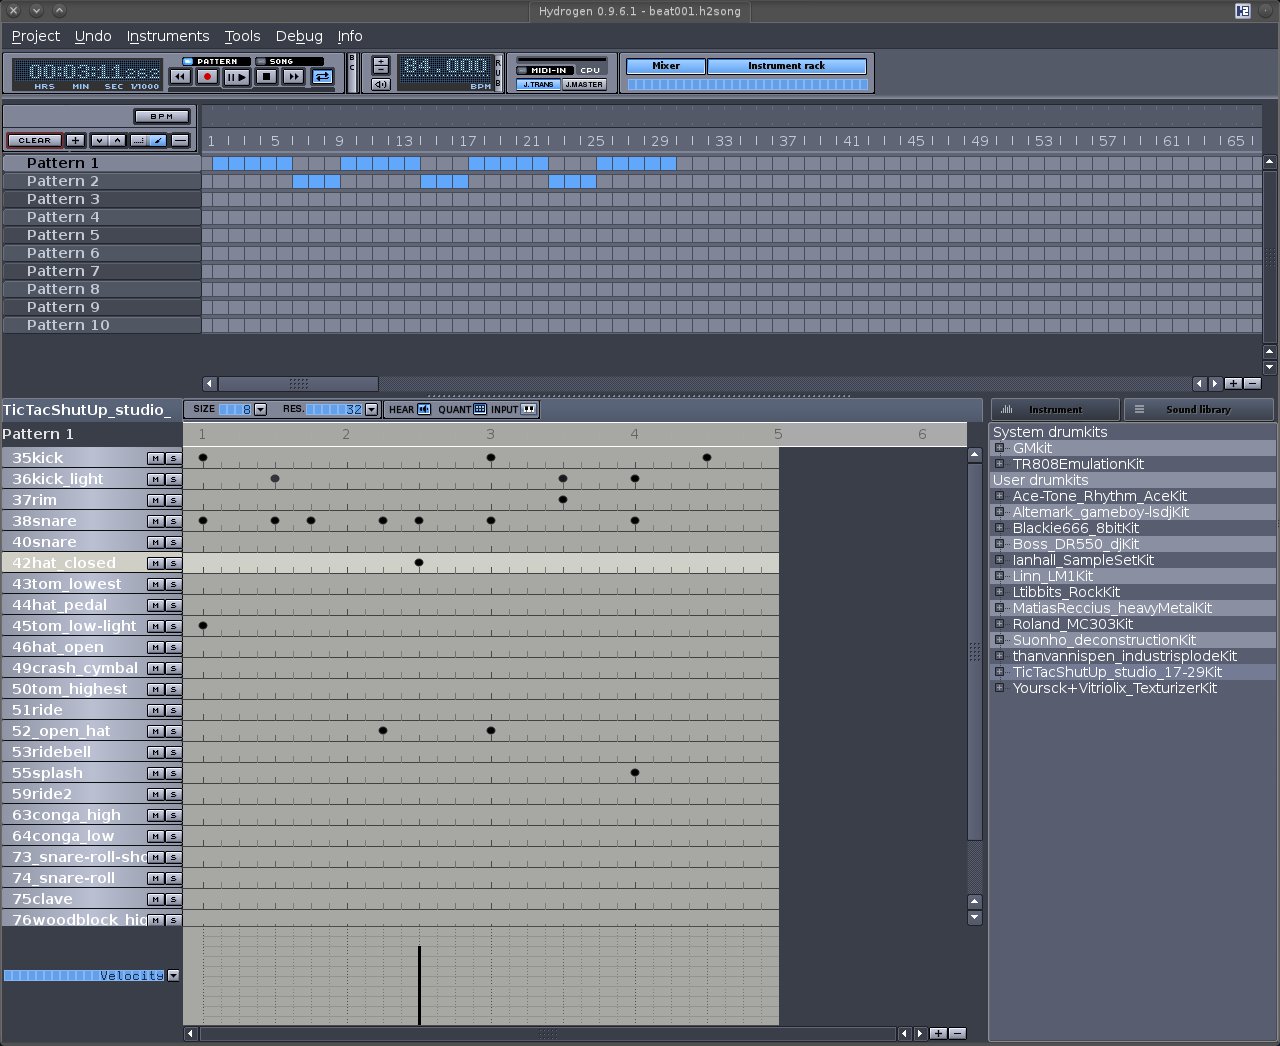Toggle the metronome speaker icon
1280x1046 pixels.
click(380, 85)
